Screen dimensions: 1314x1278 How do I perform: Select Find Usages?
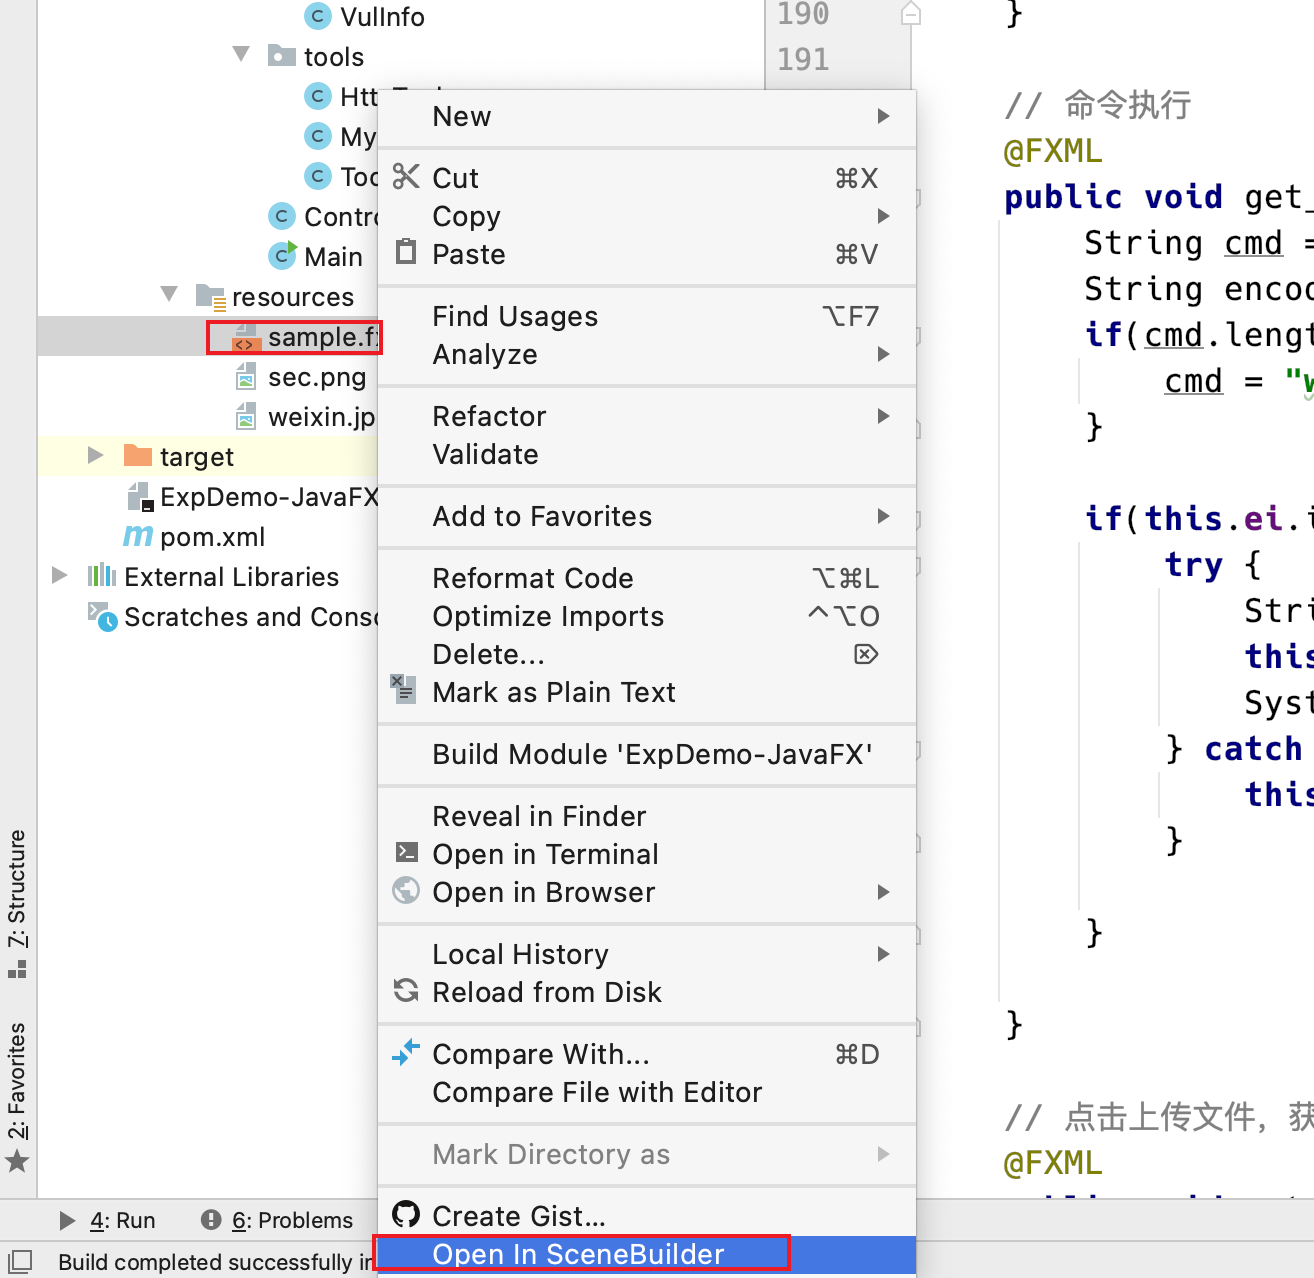647,316
